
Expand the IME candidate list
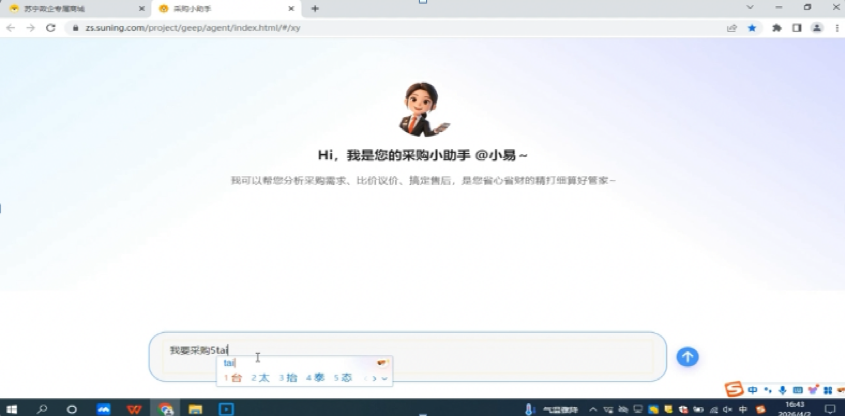[x=384, y=379]
